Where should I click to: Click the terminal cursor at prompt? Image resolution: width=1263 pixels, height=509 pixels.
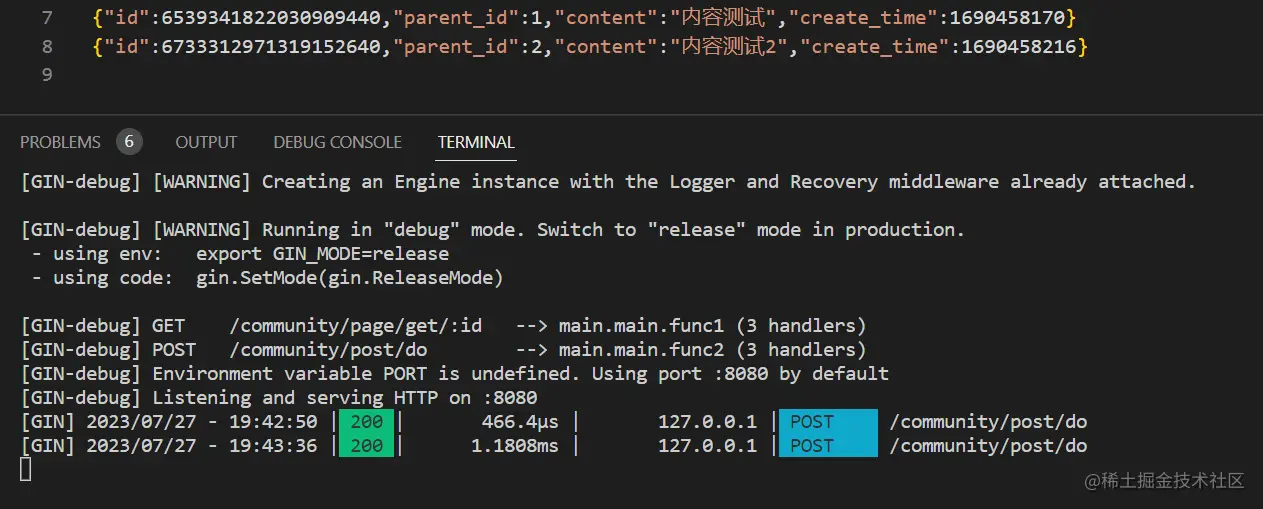(x=26, y=469)
